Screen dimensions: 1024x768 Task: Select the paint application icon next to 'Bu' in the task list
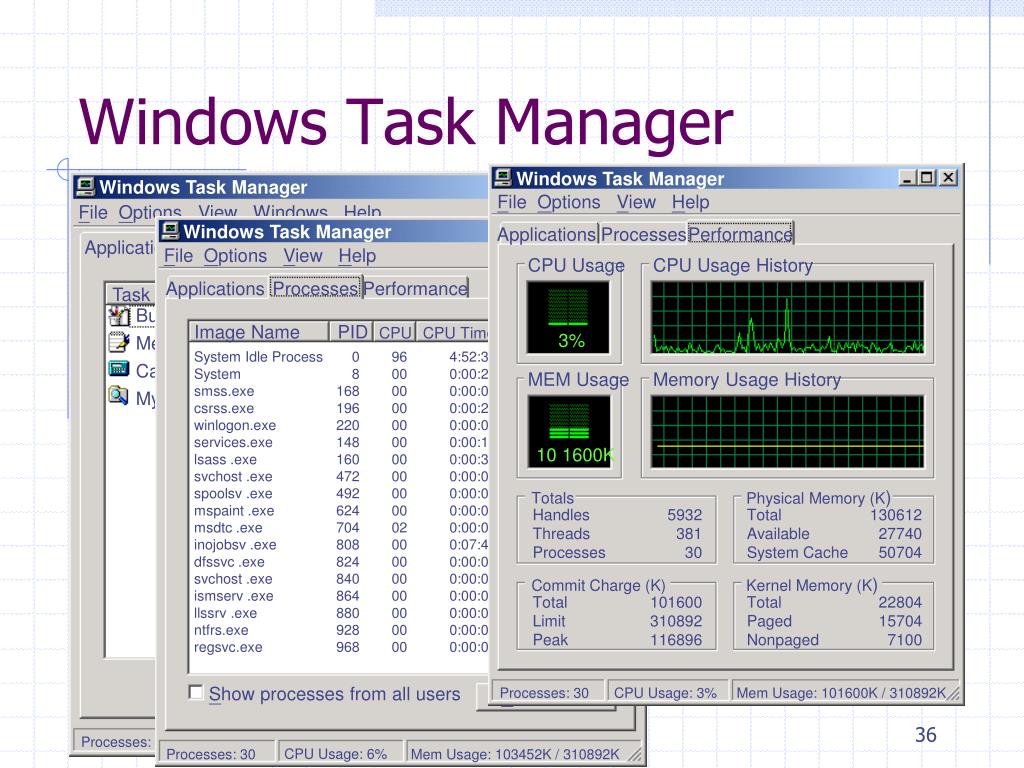click(x=119, y=315)
